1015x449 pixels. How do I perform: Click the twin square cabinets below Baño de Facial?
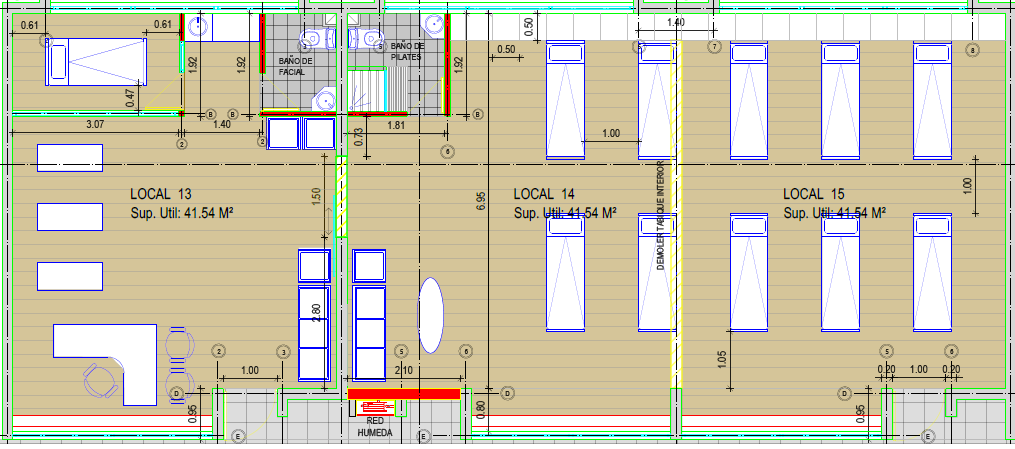(301, 133)
